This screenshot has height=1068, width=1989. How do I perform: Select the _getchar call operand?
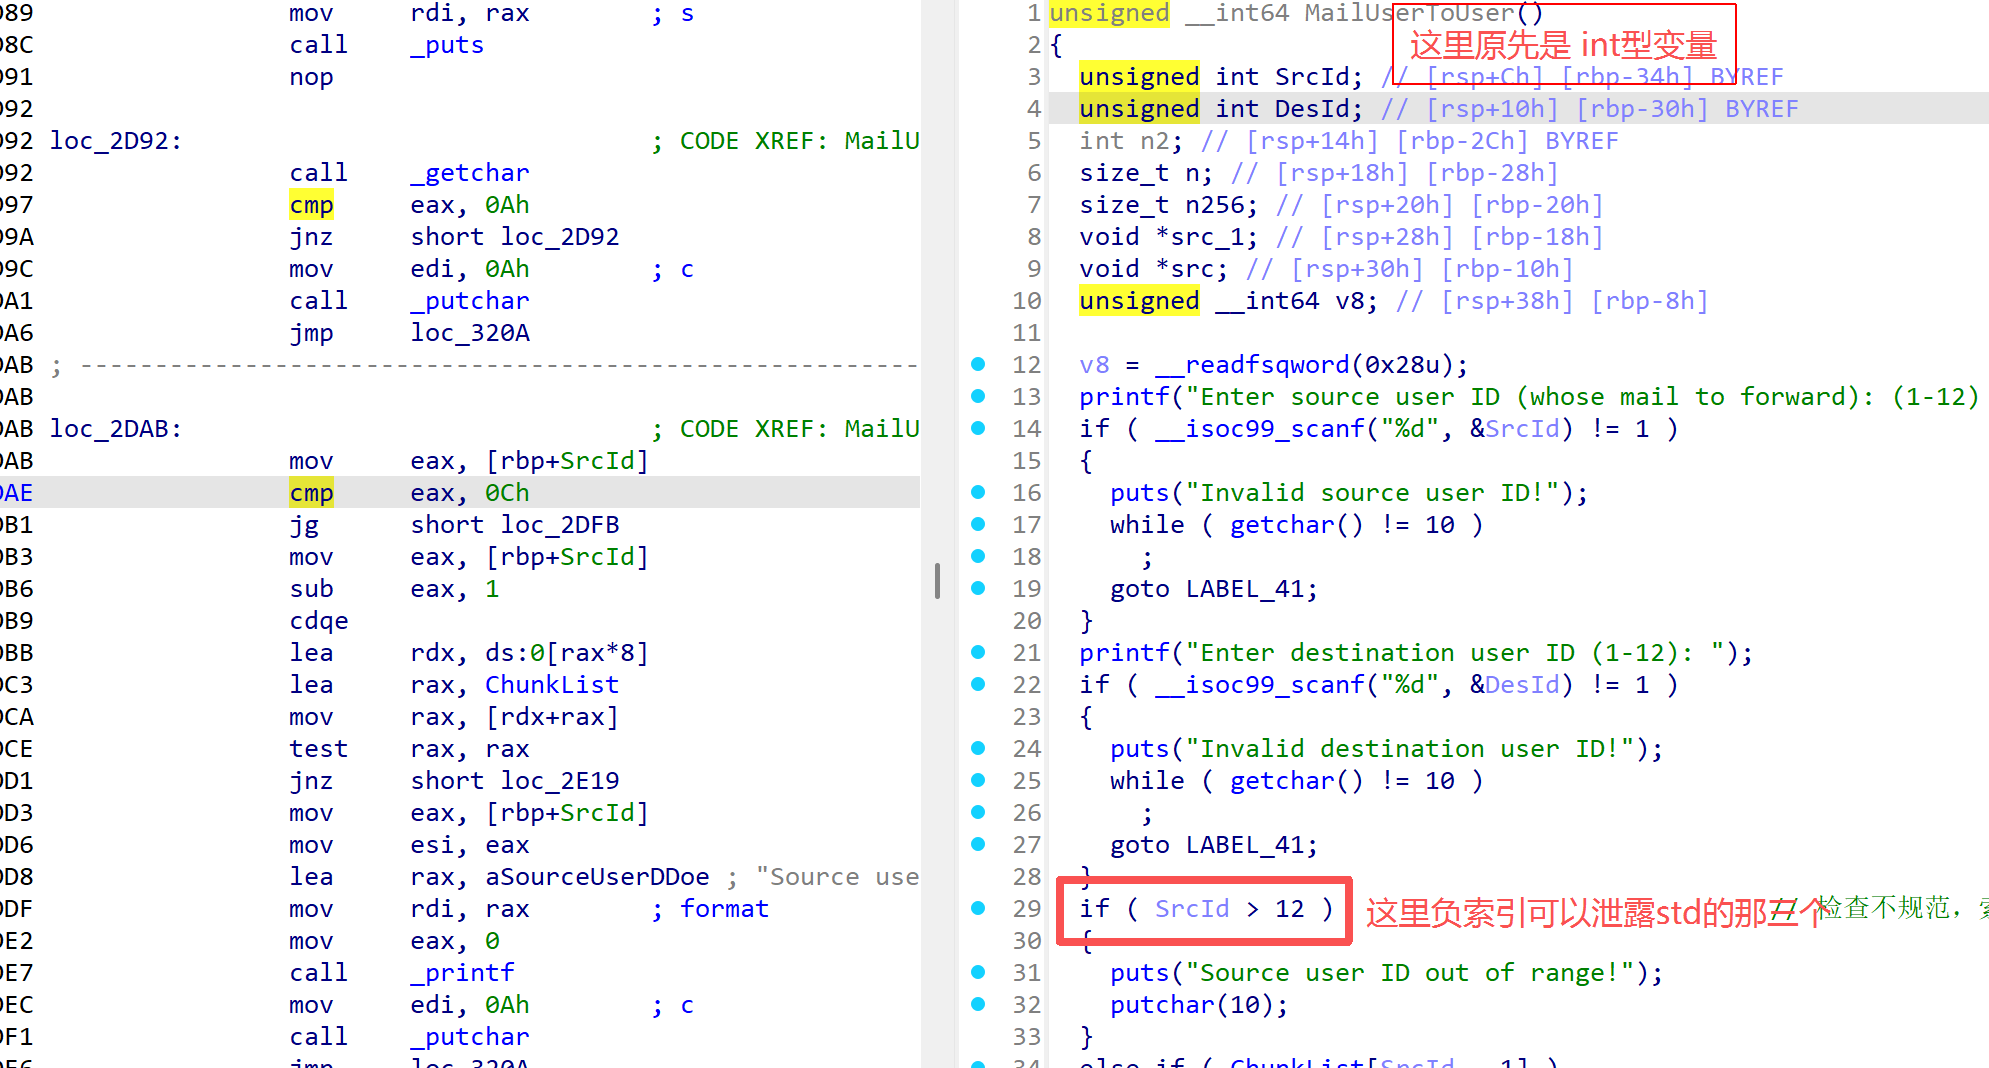469,173
